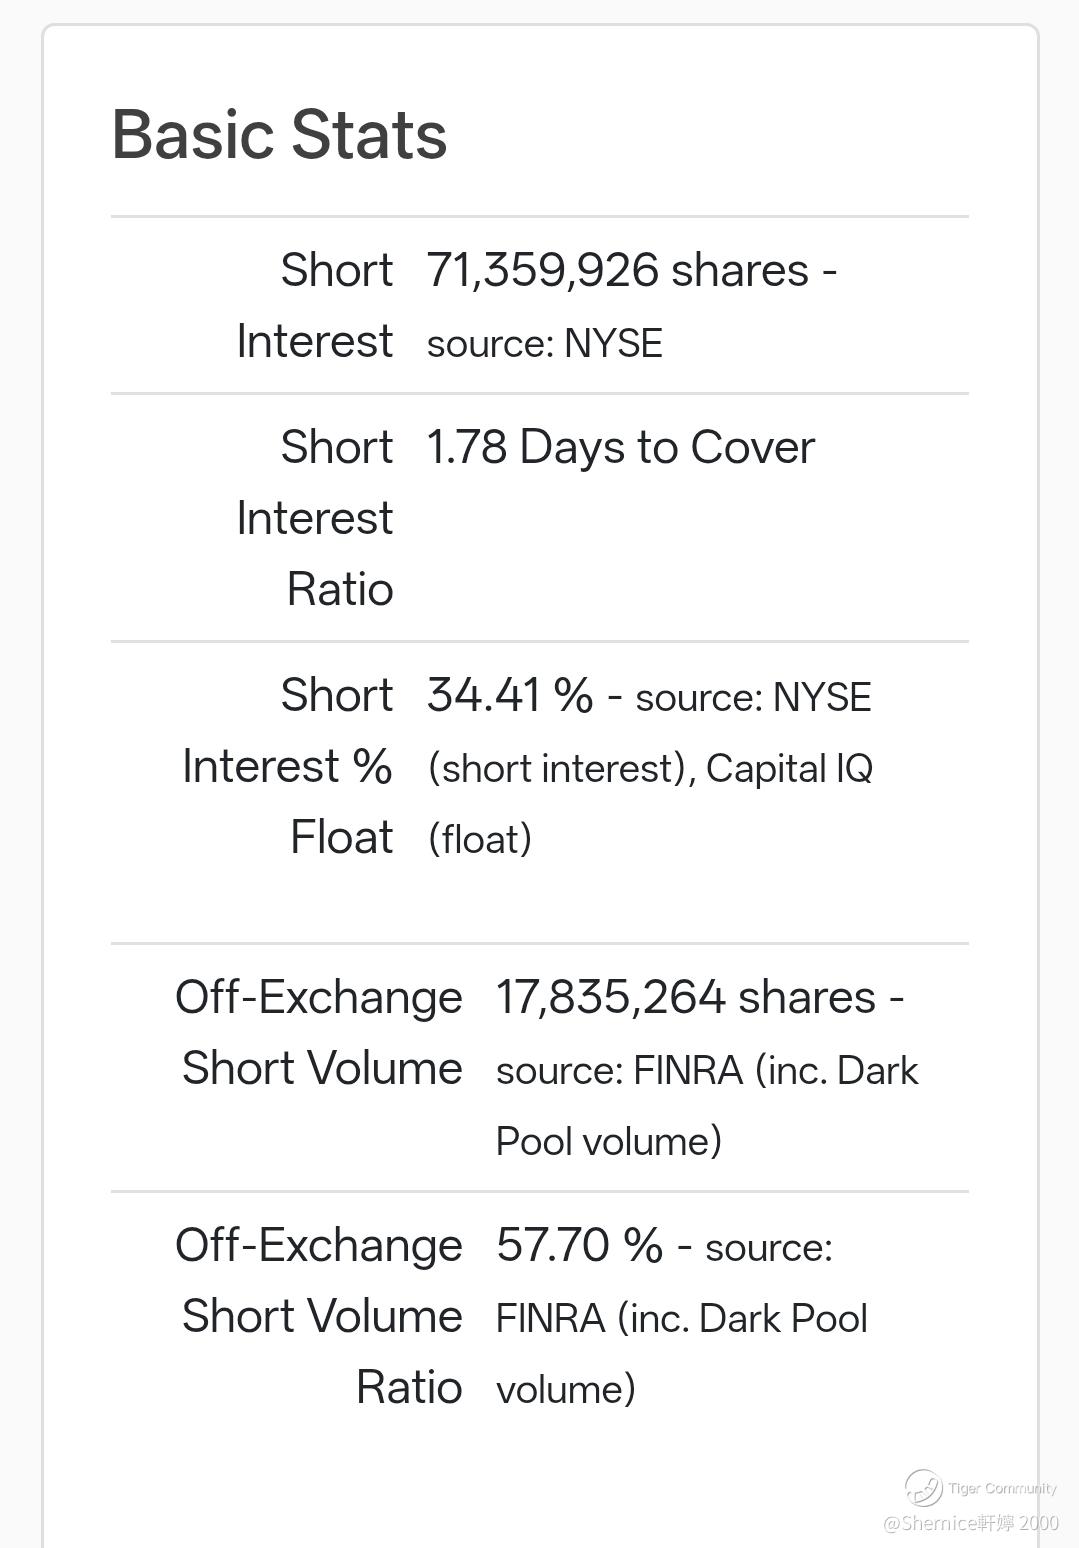Open the @Shernice username watermark
The height and width of the screenshot is (1548, 1079).
click(x=970, y=1523)
